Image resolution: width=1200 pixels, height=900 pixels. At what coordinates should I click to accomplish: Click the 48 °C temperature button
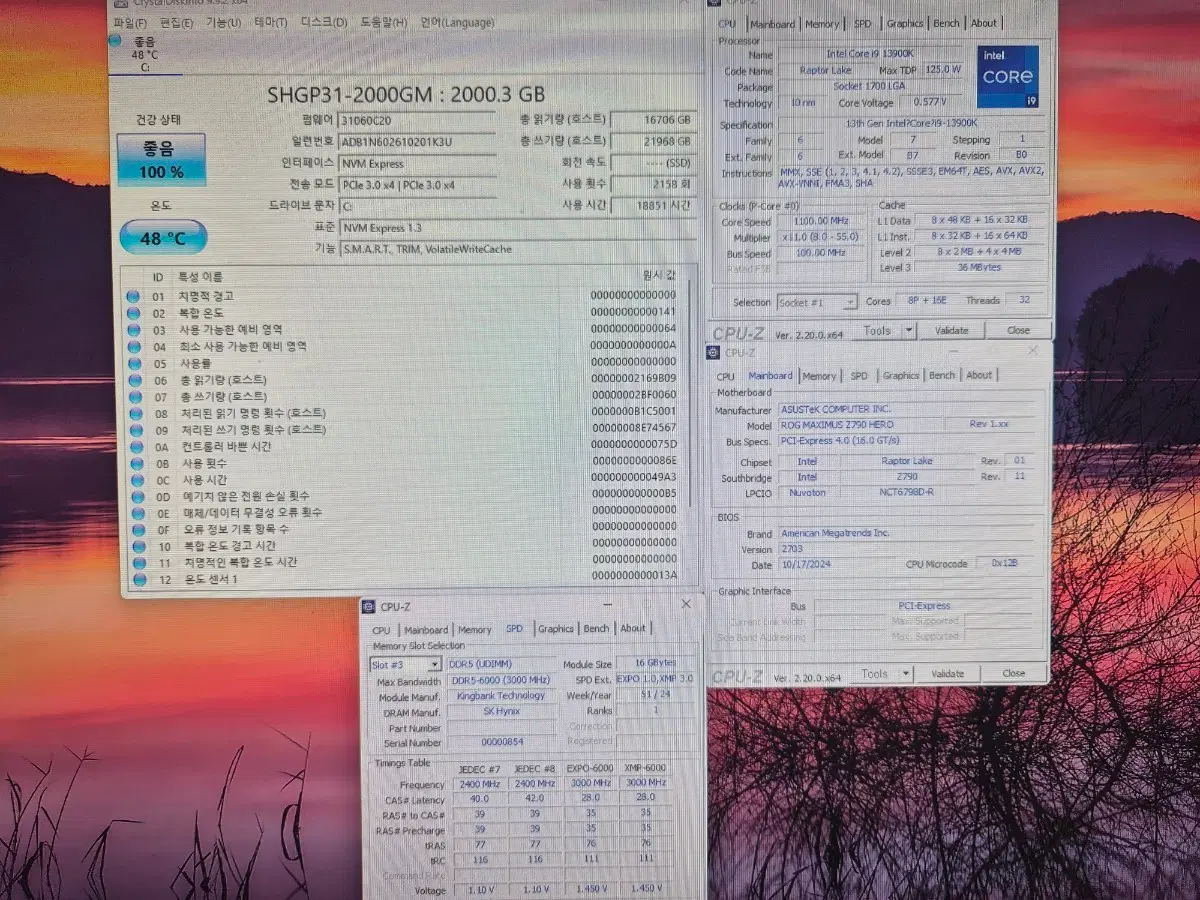pyautogui.click(x=163, y=238)
